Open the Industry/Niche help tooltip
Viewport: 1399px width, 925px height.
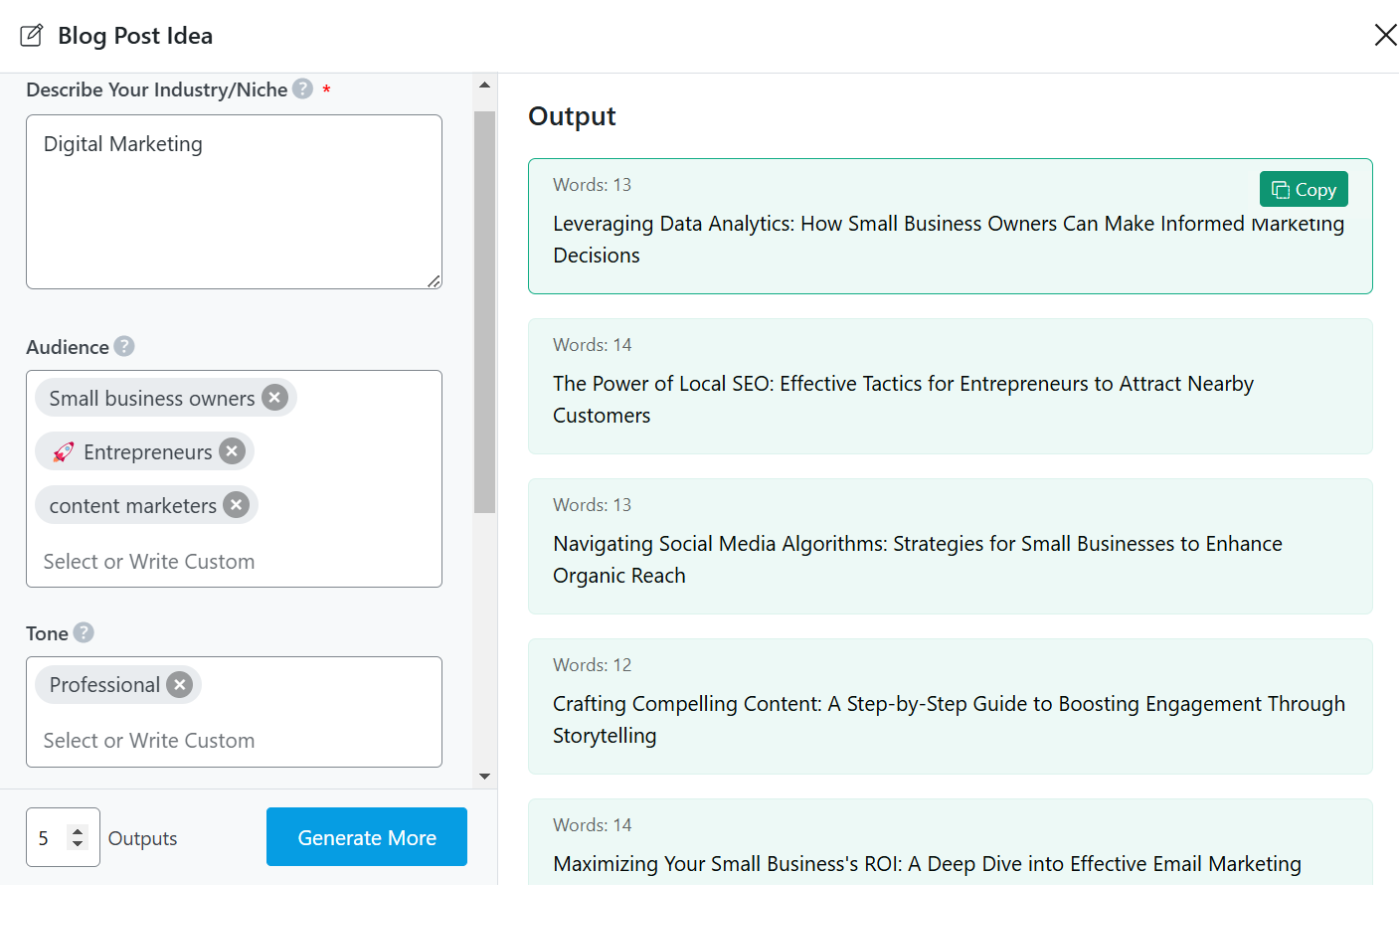click(x=302, y=89)
